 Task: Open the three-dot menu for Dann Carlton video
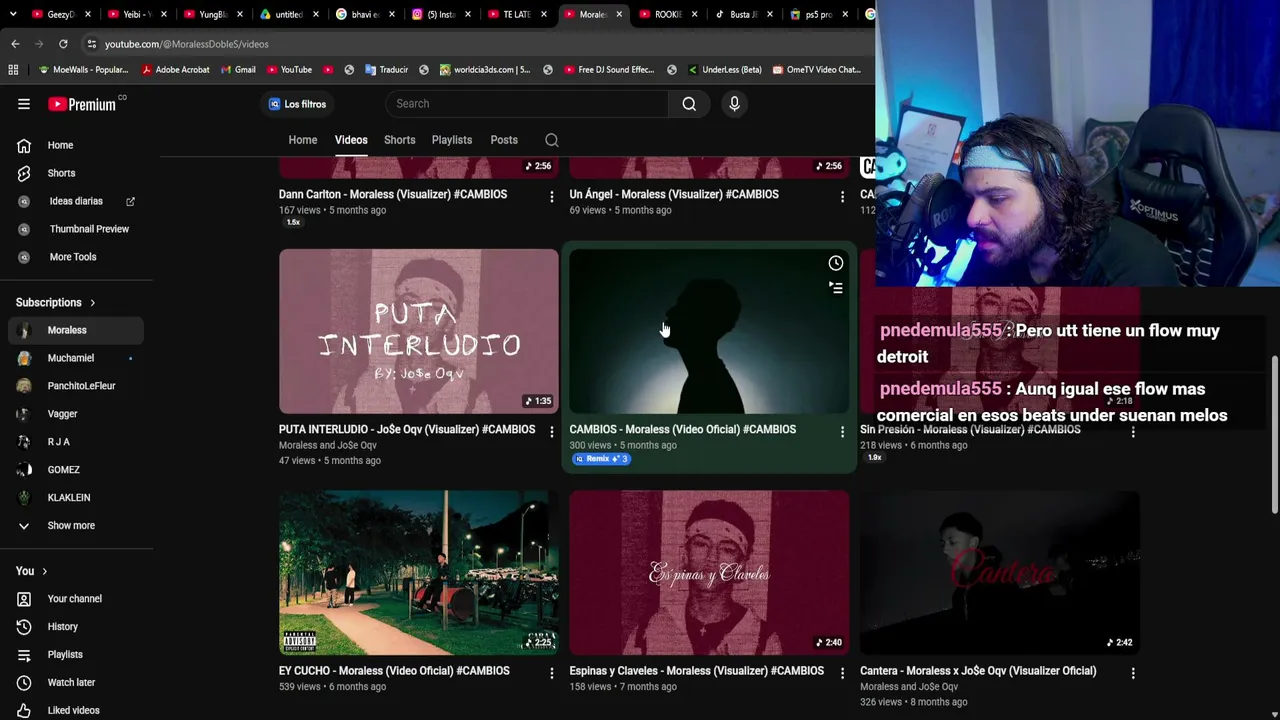click(551, 197)
